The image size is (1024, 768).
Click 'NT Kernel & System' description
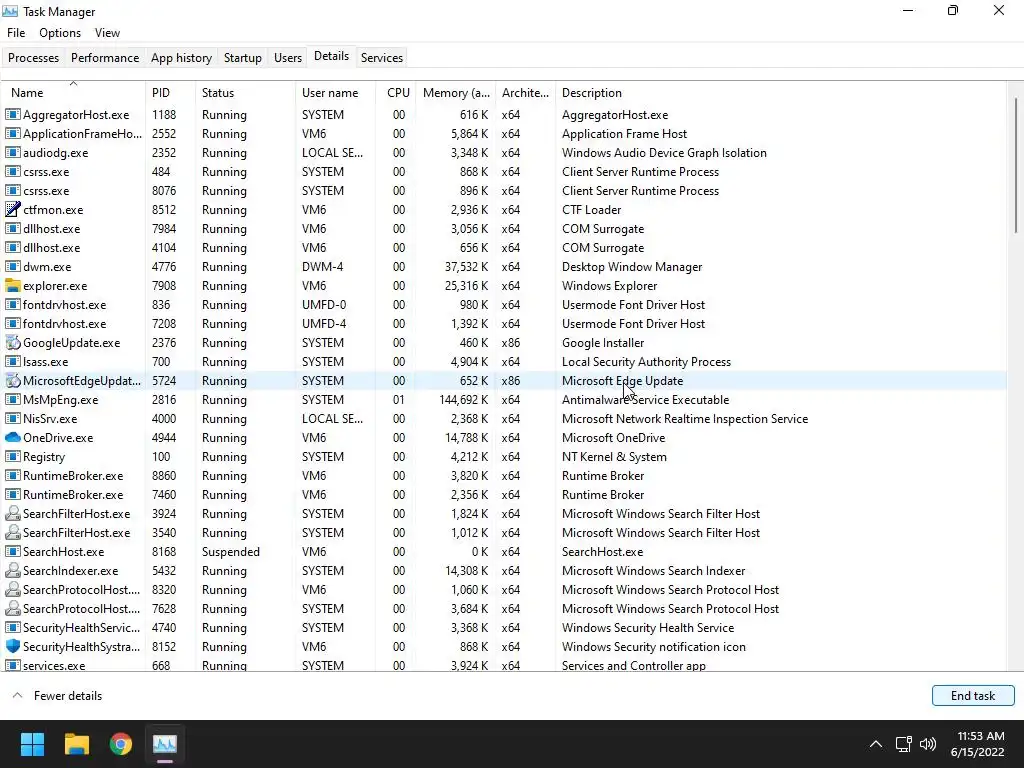[614, 456]
